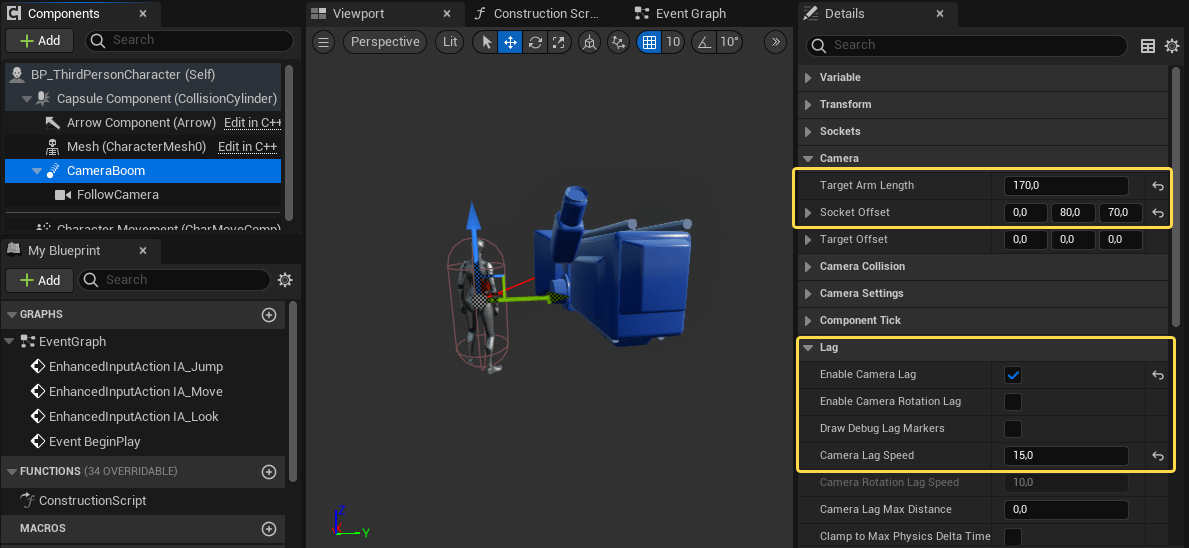Viewport: 1189px width, 548px height.
Task: Open the Perspective view mode dropdown
Action: (385, 42)
